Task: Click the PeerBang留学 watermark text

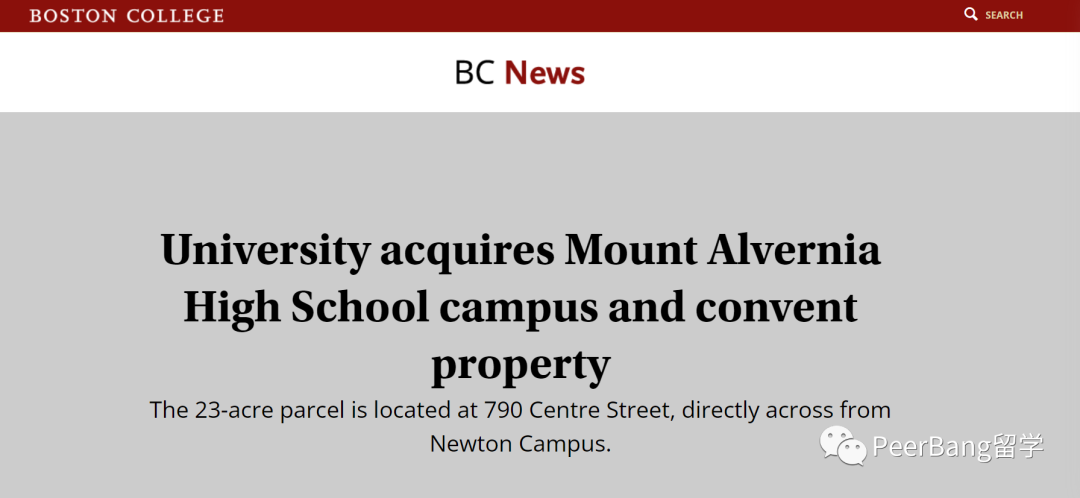Action: point(959,446)
